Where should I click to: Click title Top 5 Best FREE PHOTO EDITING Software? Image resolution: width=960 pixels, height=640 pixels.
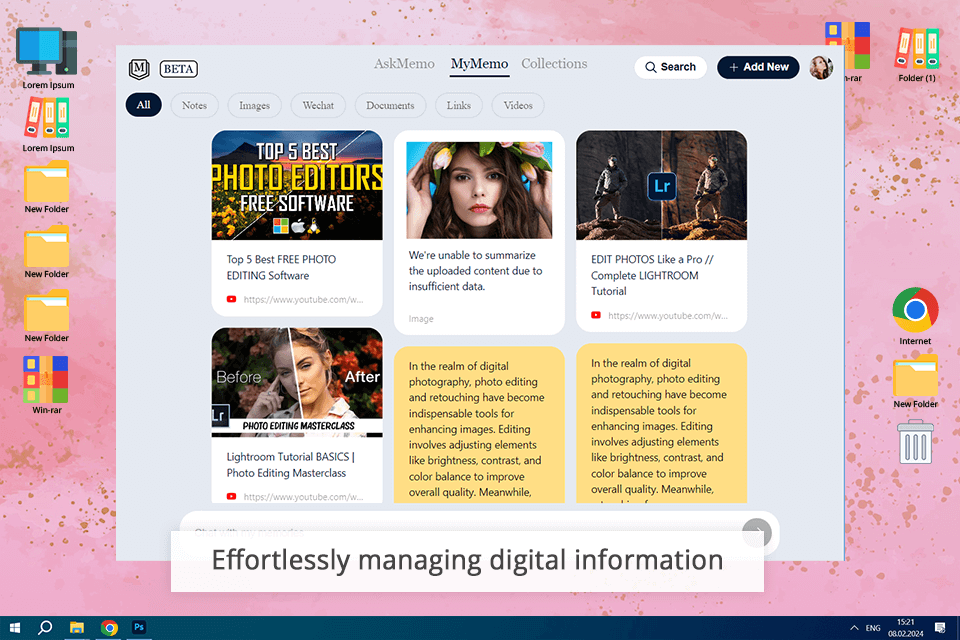281,267
